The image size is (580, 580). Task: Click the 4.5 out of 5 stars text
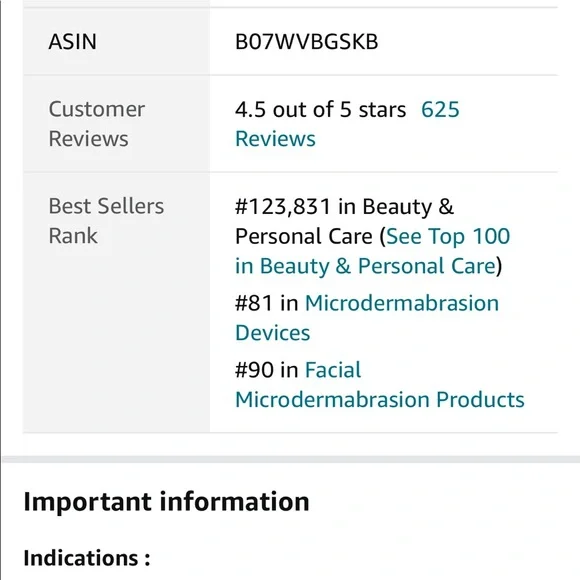(320, 109)
